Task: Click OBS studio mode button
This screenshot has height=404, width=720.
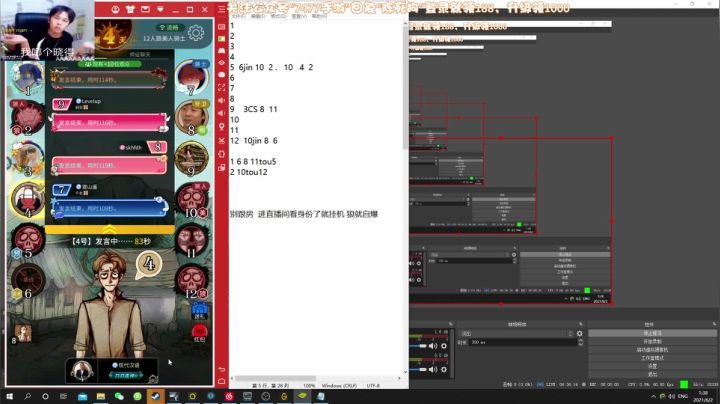Action: 652,358
